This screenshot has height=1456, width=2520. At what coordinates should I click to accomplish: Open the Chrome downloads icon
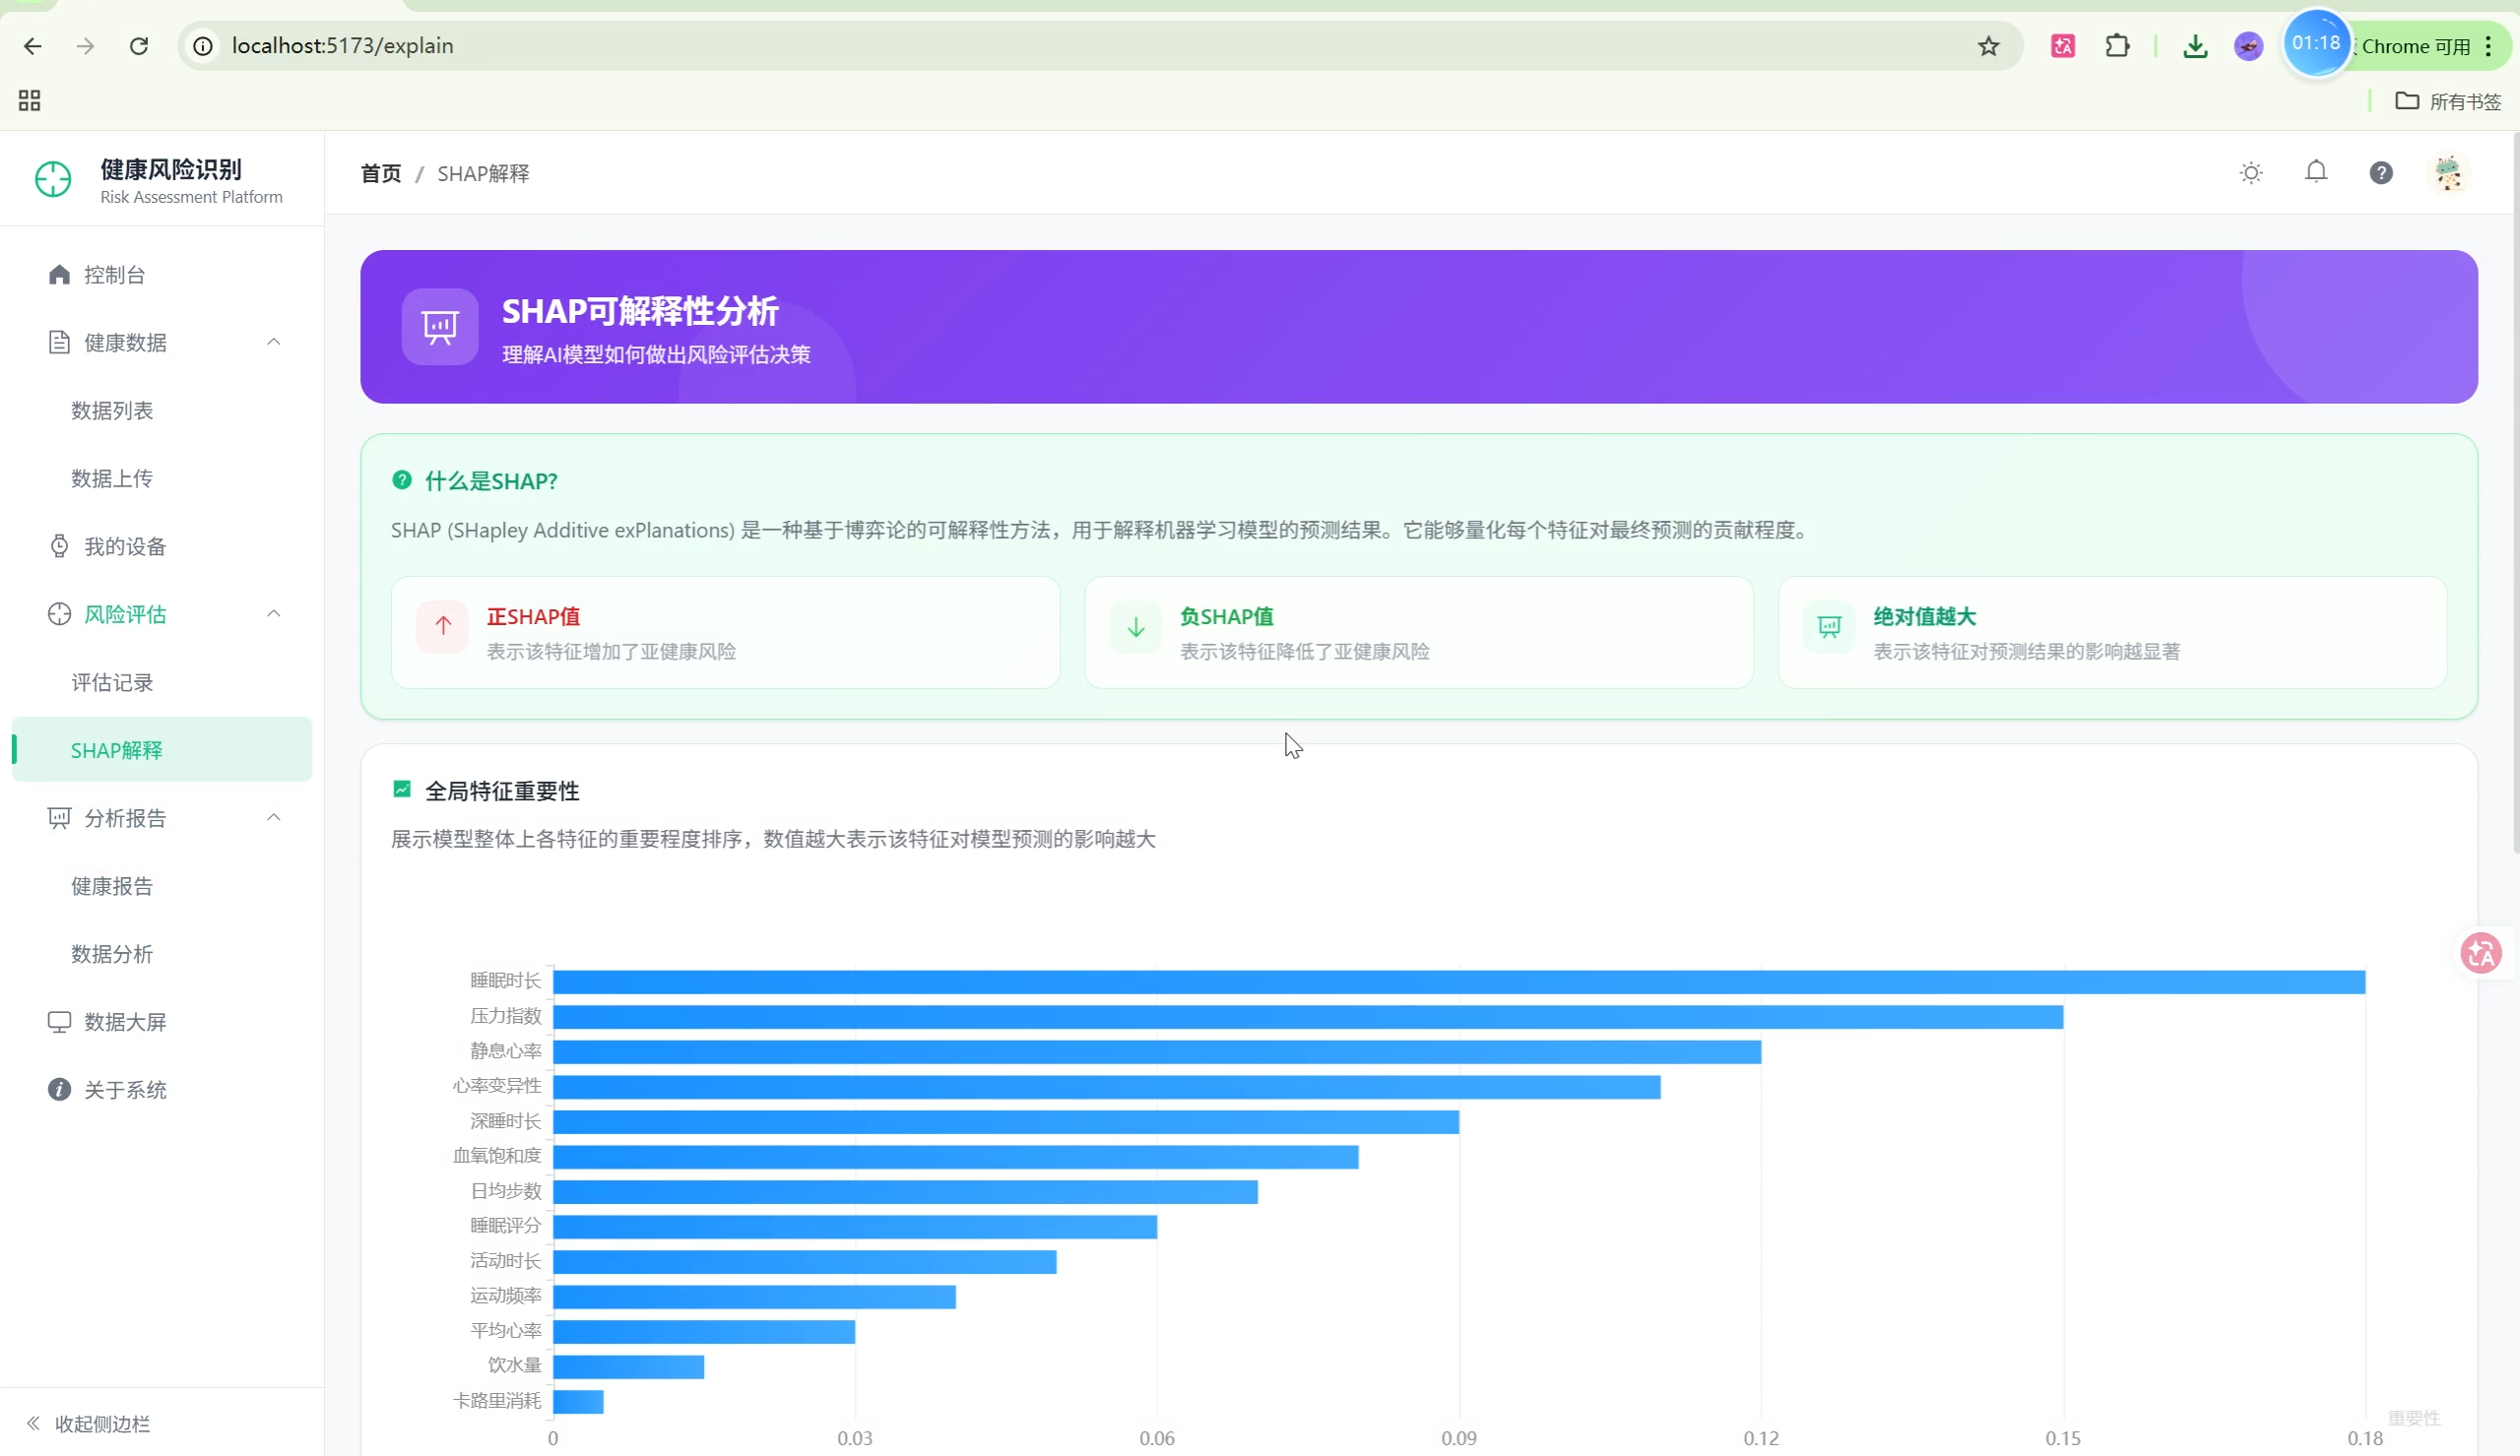2194,46
